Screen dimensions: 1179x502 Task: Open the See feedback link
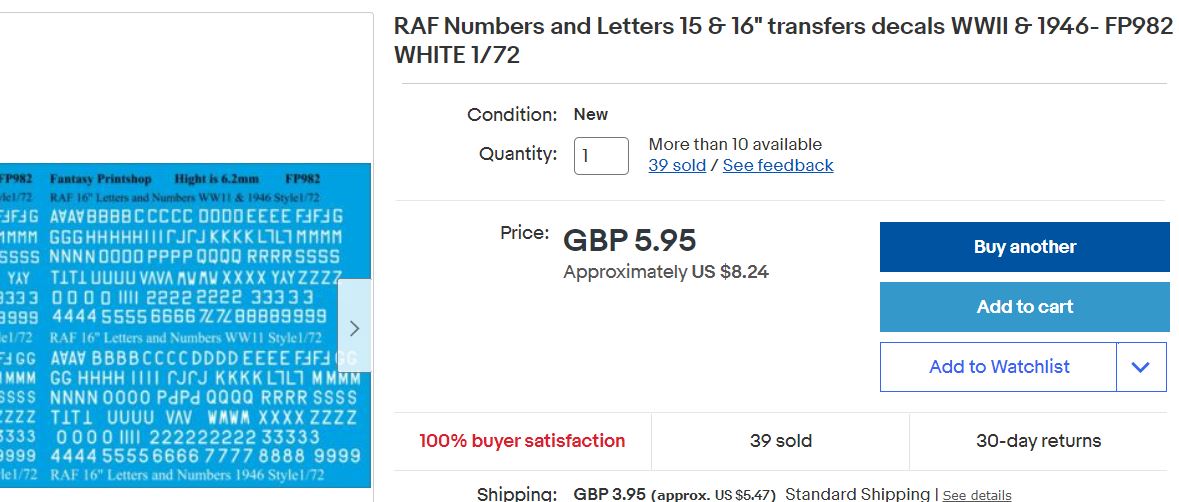click(777, 166)
